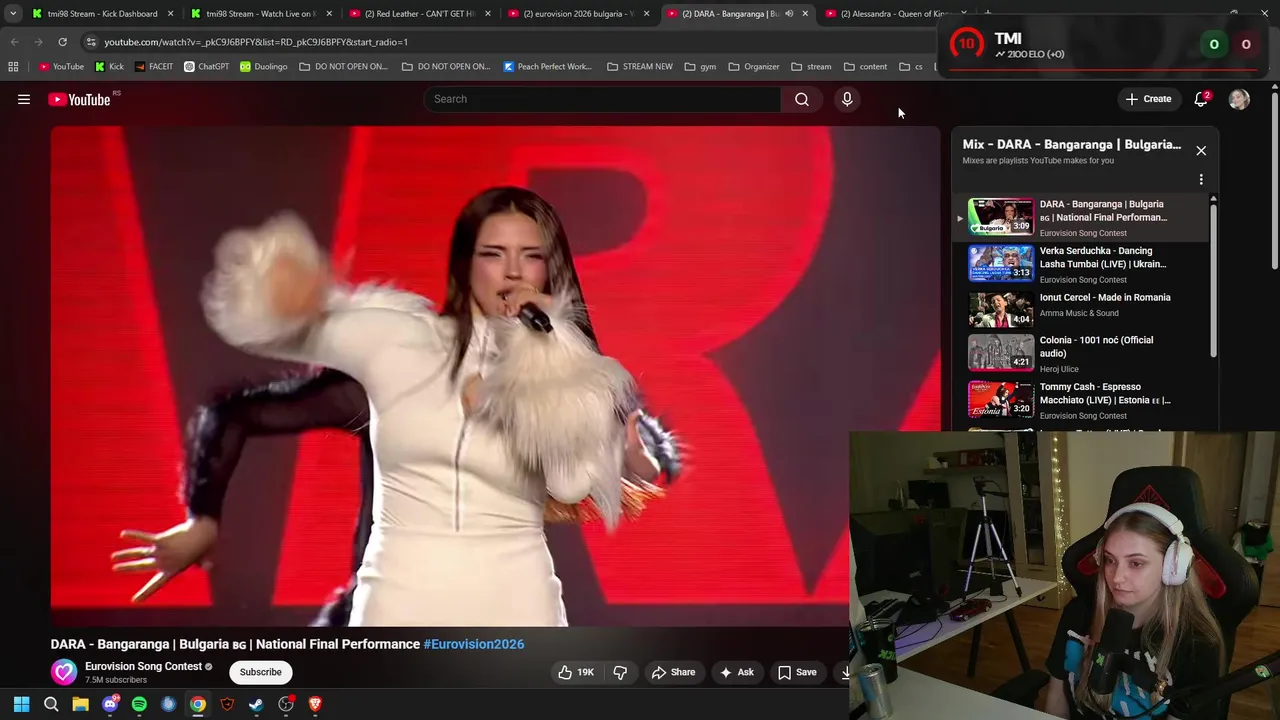Expand the STREAM NEW bookmark folder
The height and width of the screenshot is (720, 1280).
pyautogui.click(x=640, y=67)
